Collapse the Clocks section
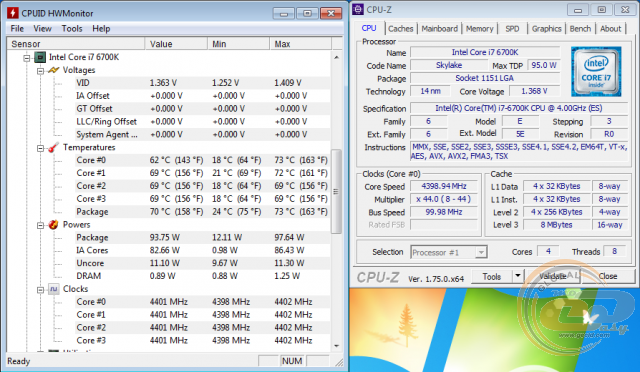This screenshot has width=640, height=372. click(x=40, y=290)
